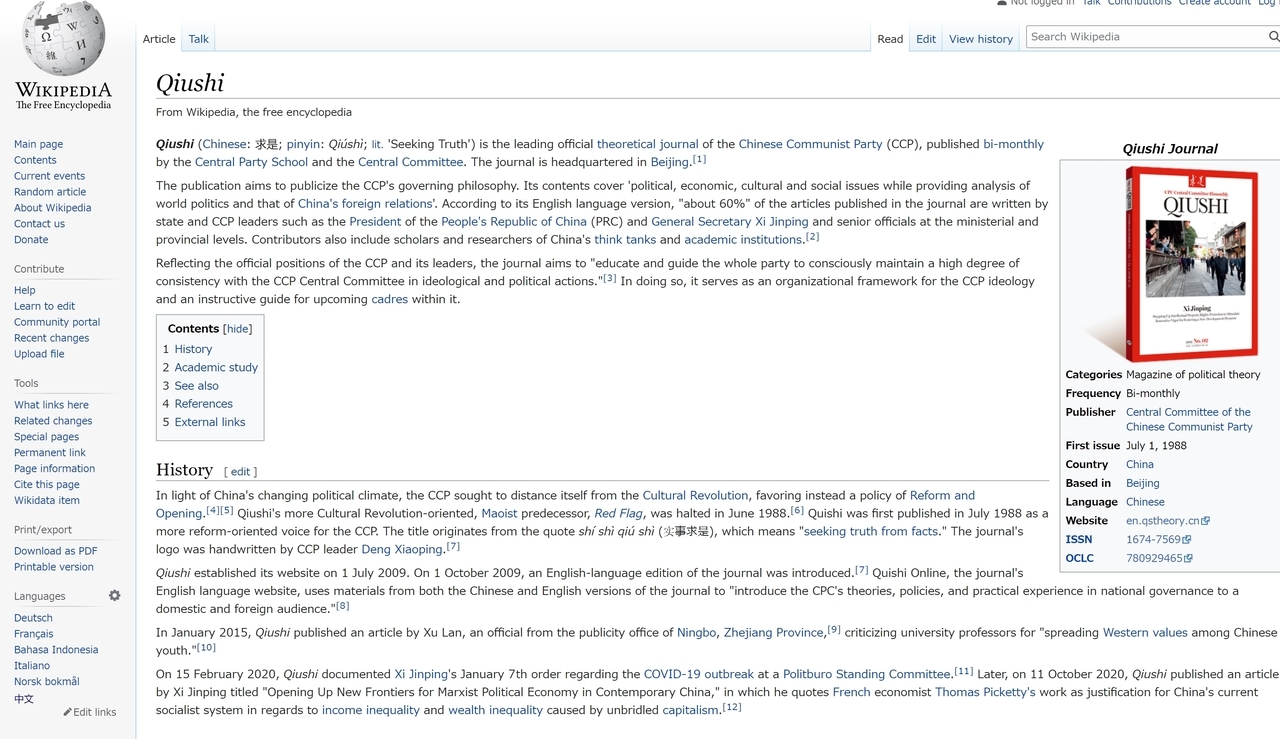Viewport: 1280px width, 739px height.
Task: Click the Wikipedia globe logo
Action: click(63, 38)
